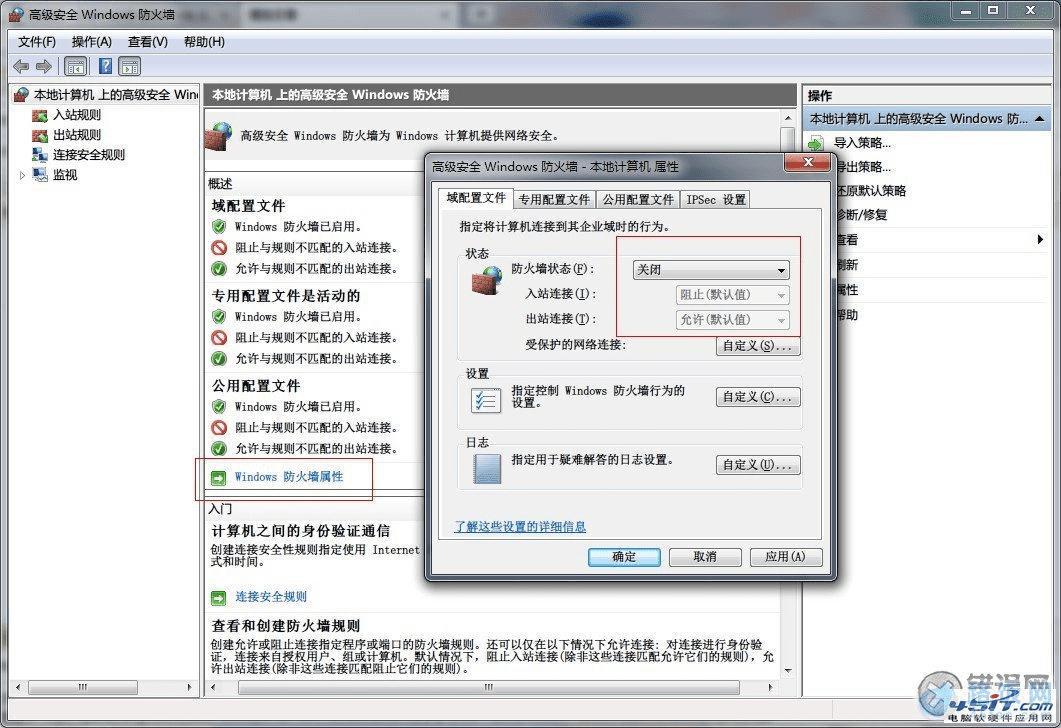Click the bottom horizontal scrollbar of the console tree
The image size is (1061, 728).
pos(84,687)
